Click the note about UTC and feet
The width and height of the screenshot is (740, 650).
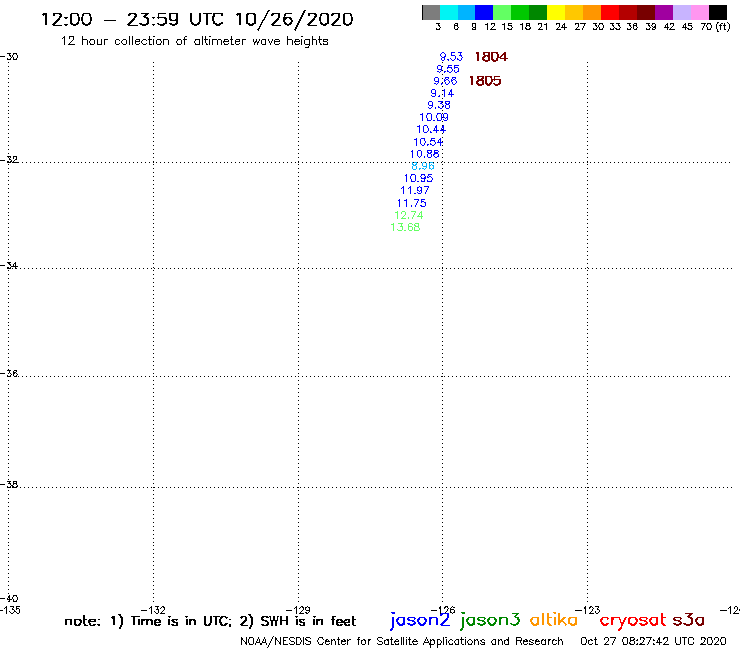210,621
